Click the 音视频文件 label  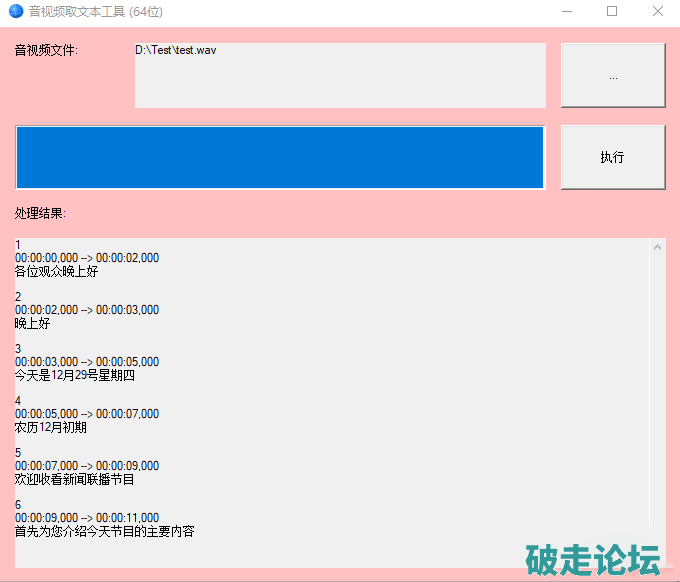click(46, 50)
